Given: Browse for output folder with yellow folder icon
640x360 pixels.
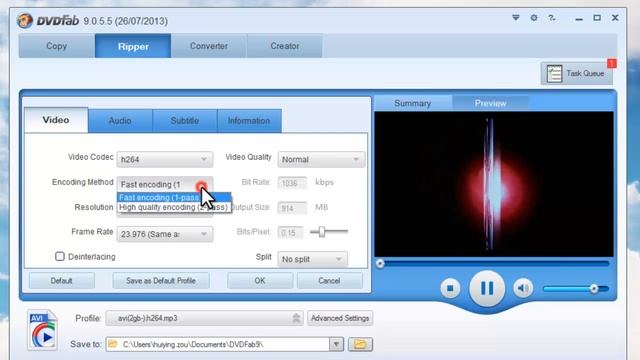Looking at the screenshot, I should point(360,344).
